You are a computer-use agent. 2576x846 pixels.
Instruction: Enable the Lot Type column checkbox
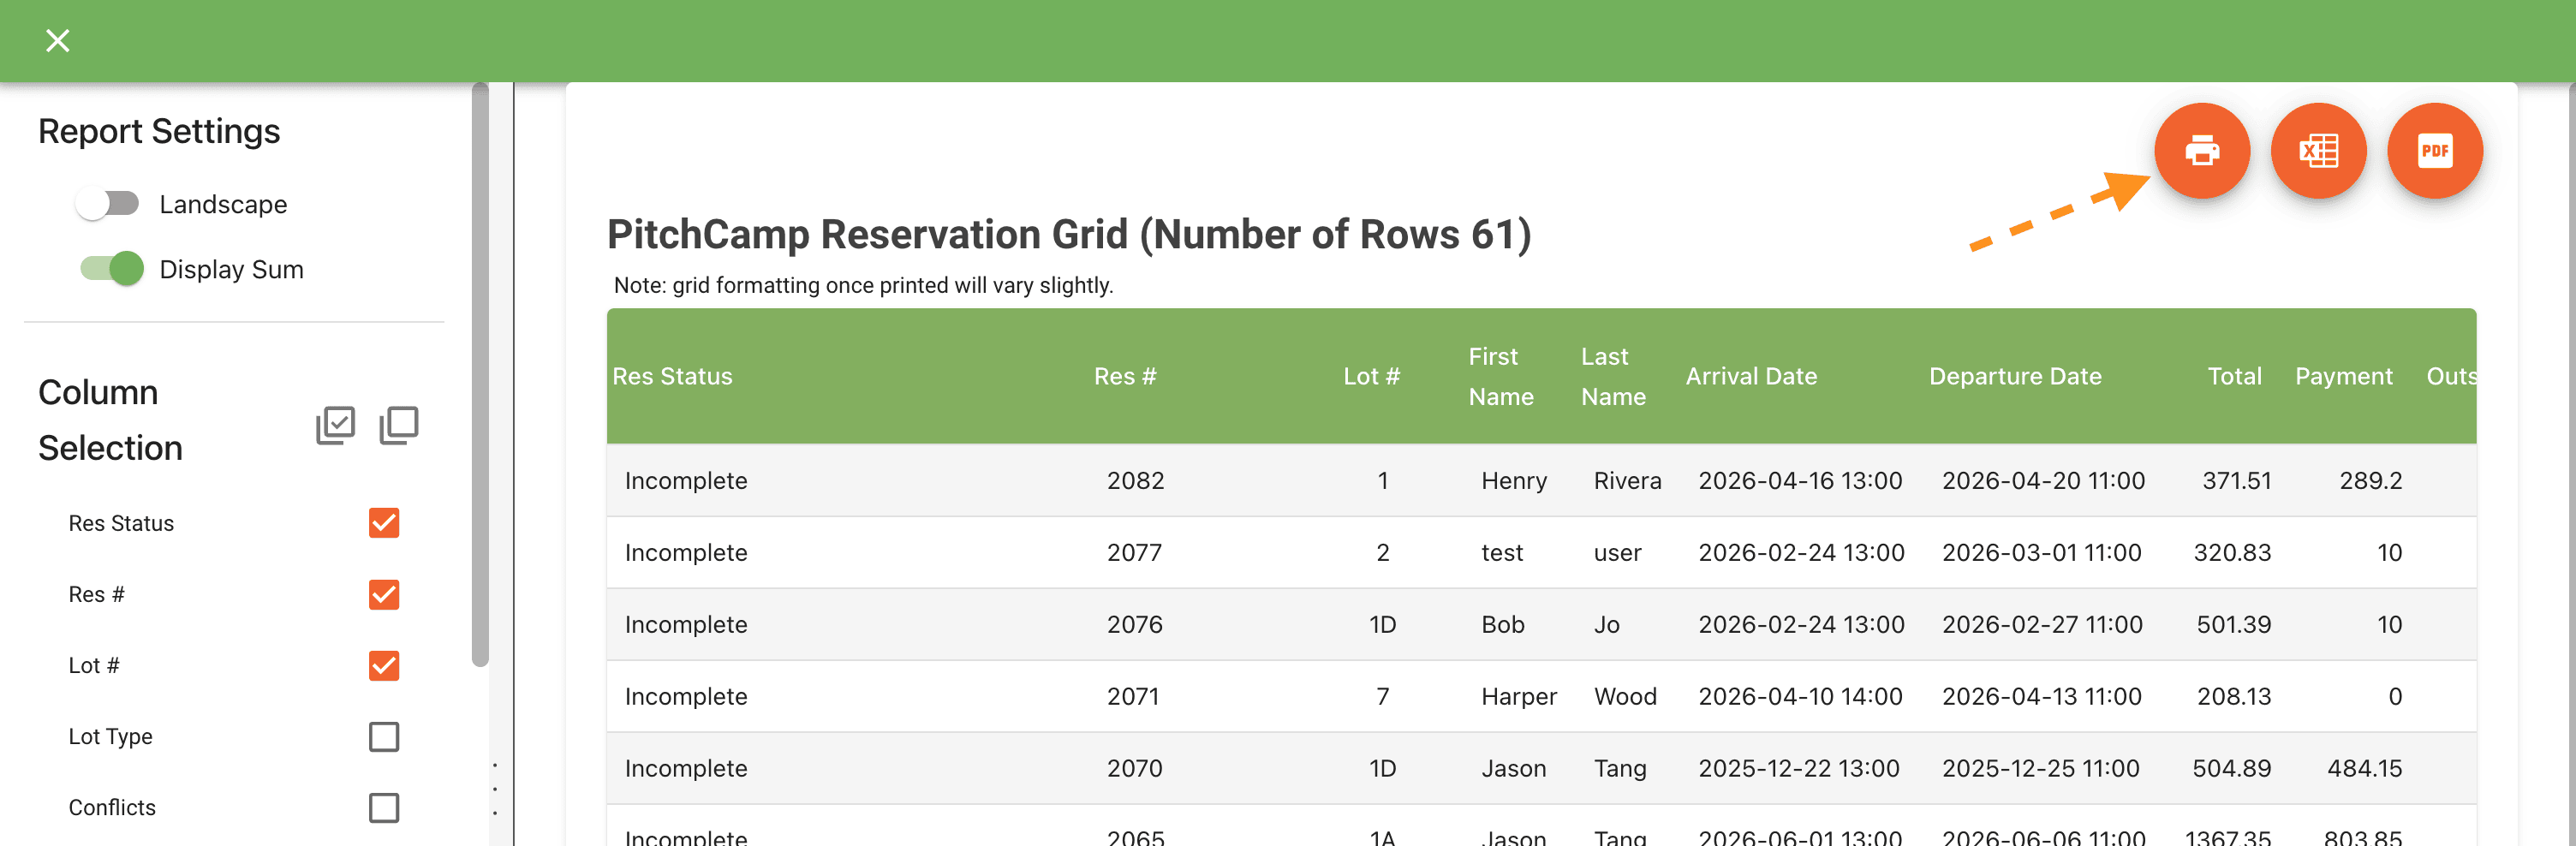click(x=384, y=736)
